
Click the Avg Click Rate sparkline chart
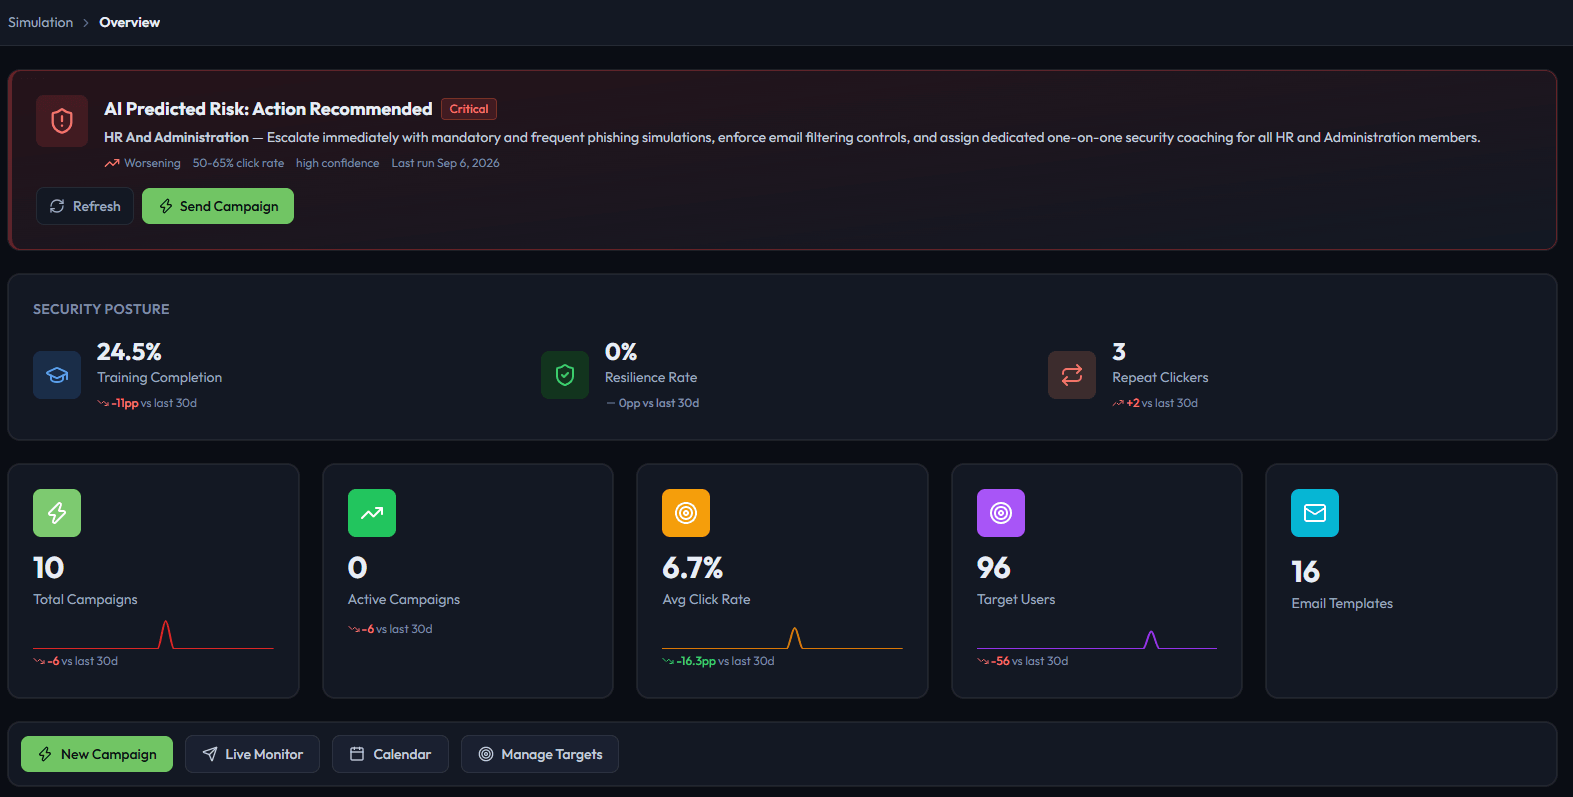pyautogui.click(x=782, y=637)
